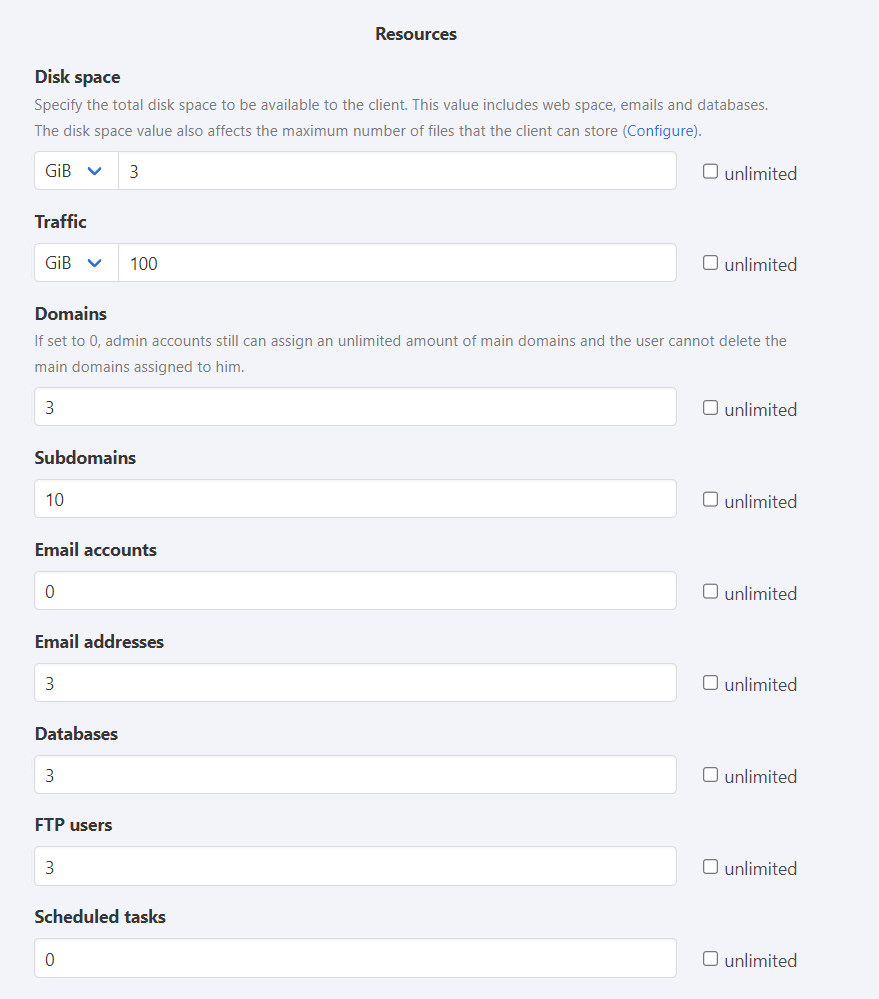This screenshot has height=999, width=879.
Task: Enable unlimited Disk space checkbox
Action: [x=710, y=172]
